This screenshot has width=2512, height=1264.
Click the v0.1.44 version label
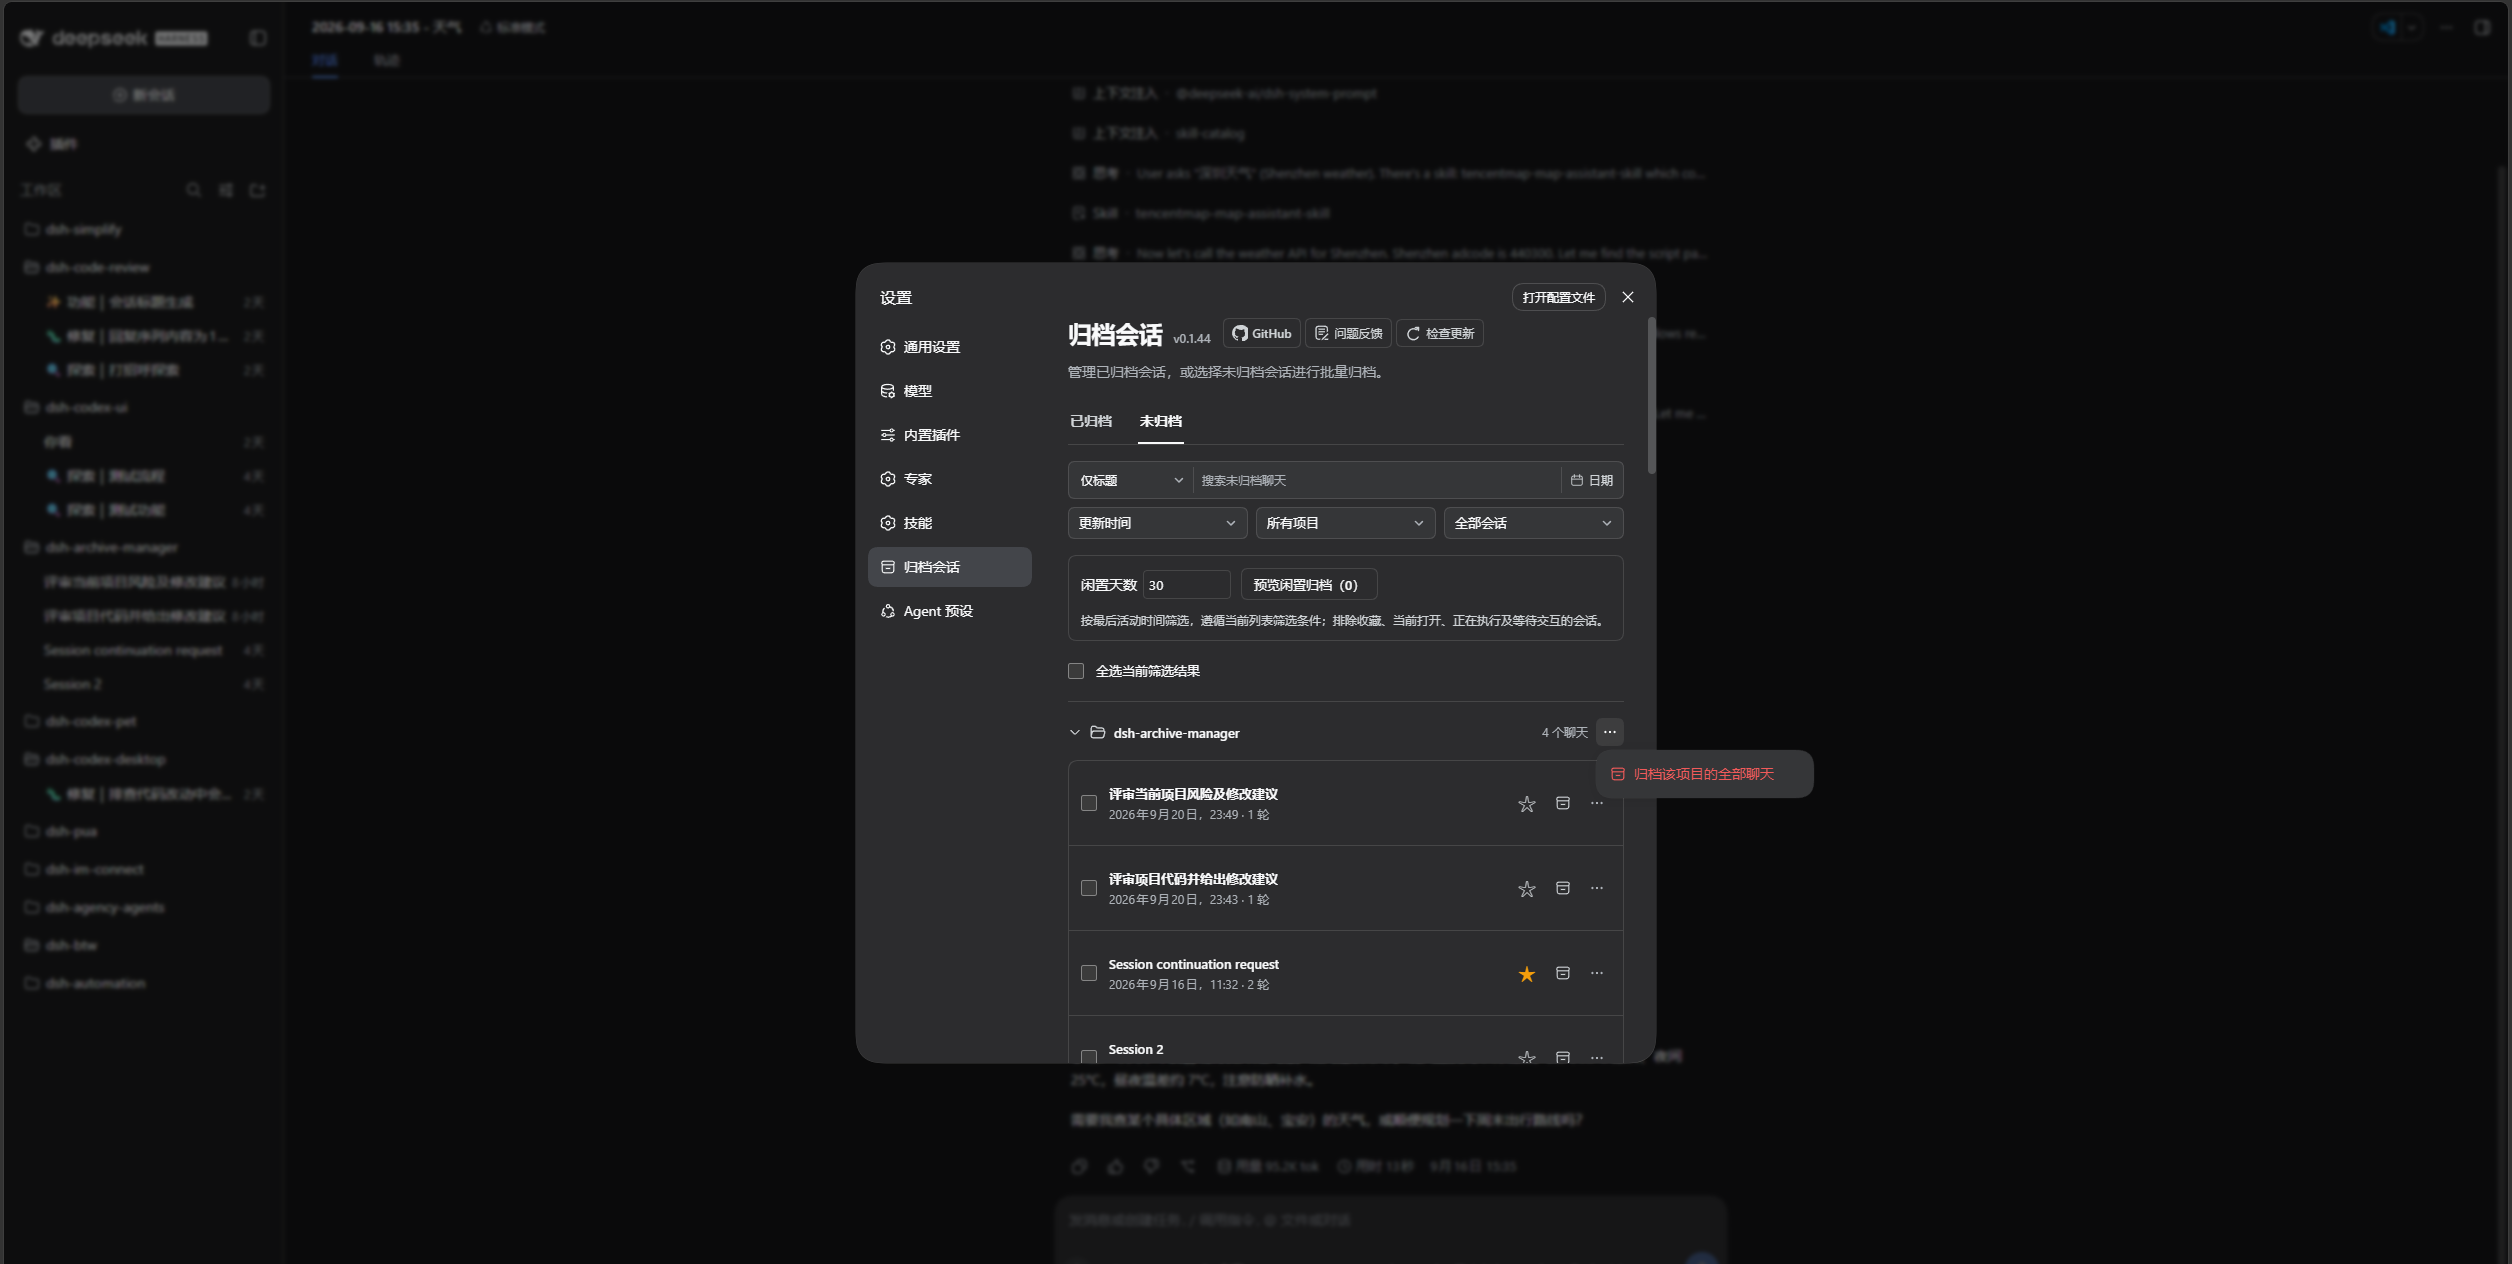click(x=1191, y=339)
